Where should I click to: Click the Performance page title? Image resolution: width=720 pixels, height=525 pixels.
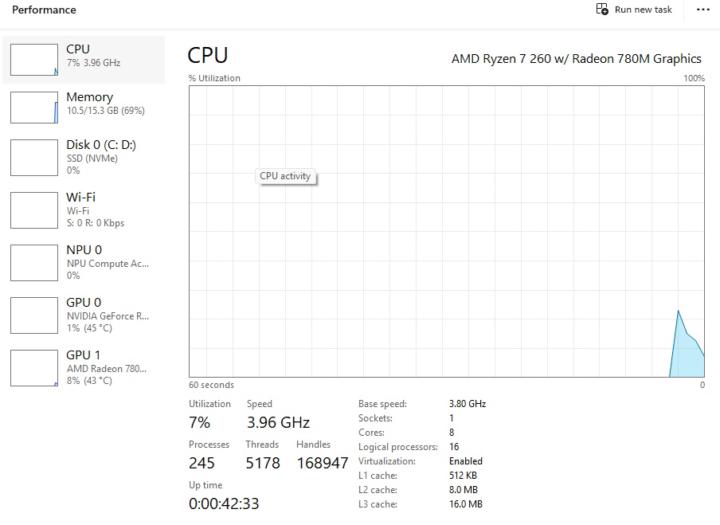44,10
